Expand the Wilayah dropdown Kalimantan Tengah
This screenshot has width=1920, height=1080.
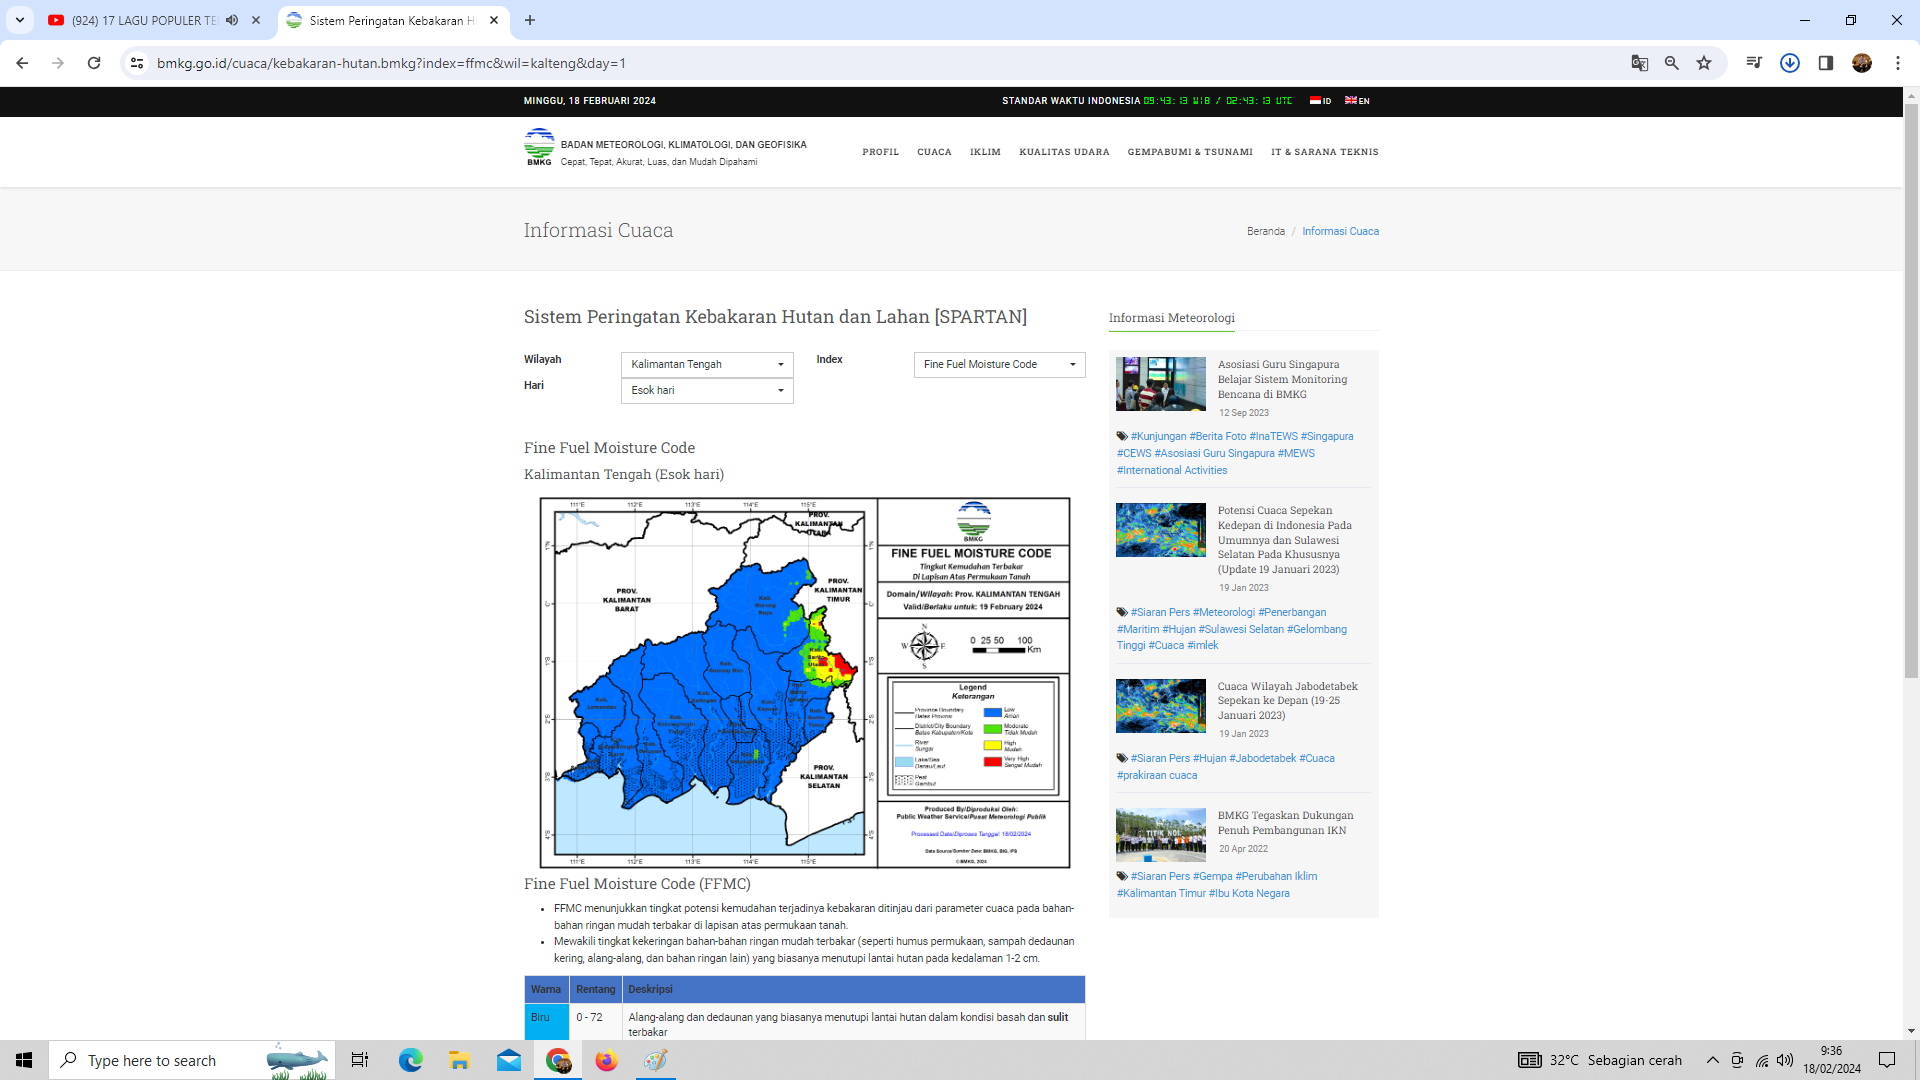(707, 364)
